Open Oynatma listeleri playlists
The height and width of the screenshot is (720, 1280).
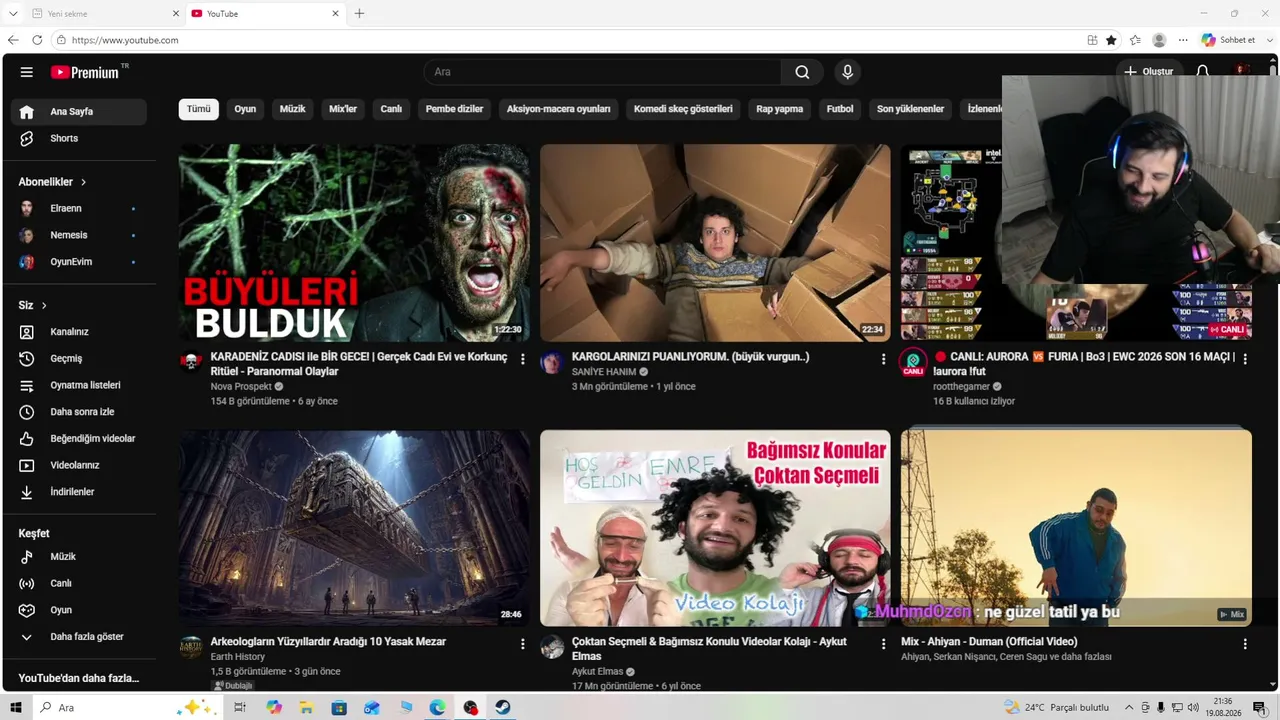(79, 385)
